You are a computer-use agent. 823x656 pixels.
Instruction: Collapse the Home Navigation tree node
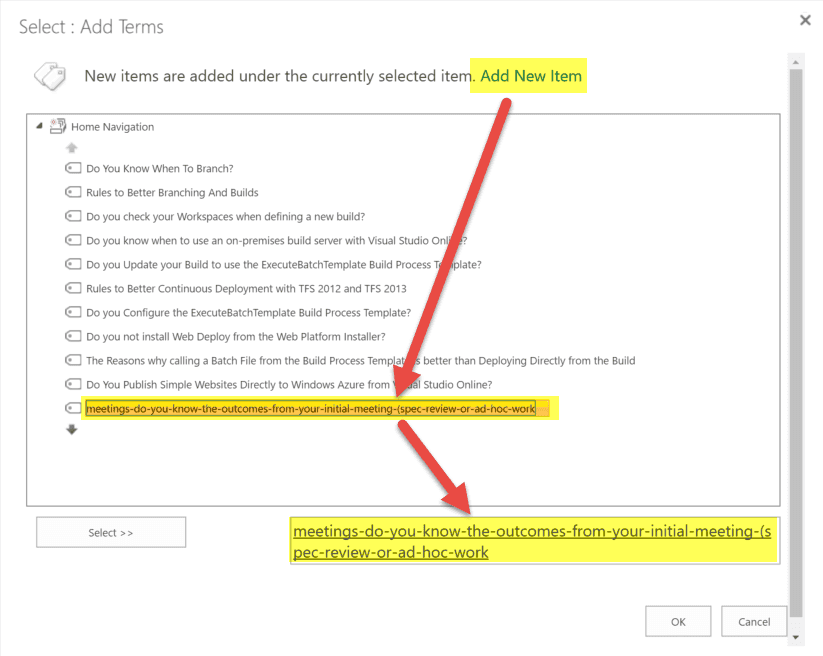(x=40, y=127)
